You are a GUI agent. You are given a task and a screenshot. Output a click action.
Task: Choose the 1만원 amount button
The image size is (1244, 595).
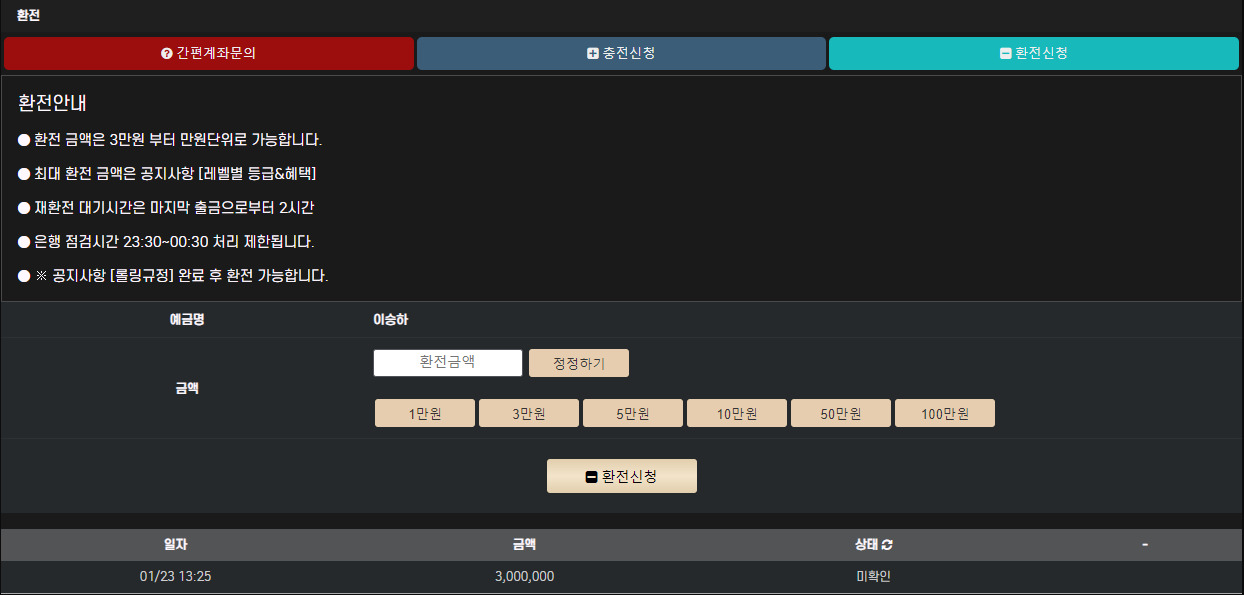coord(424,414)
